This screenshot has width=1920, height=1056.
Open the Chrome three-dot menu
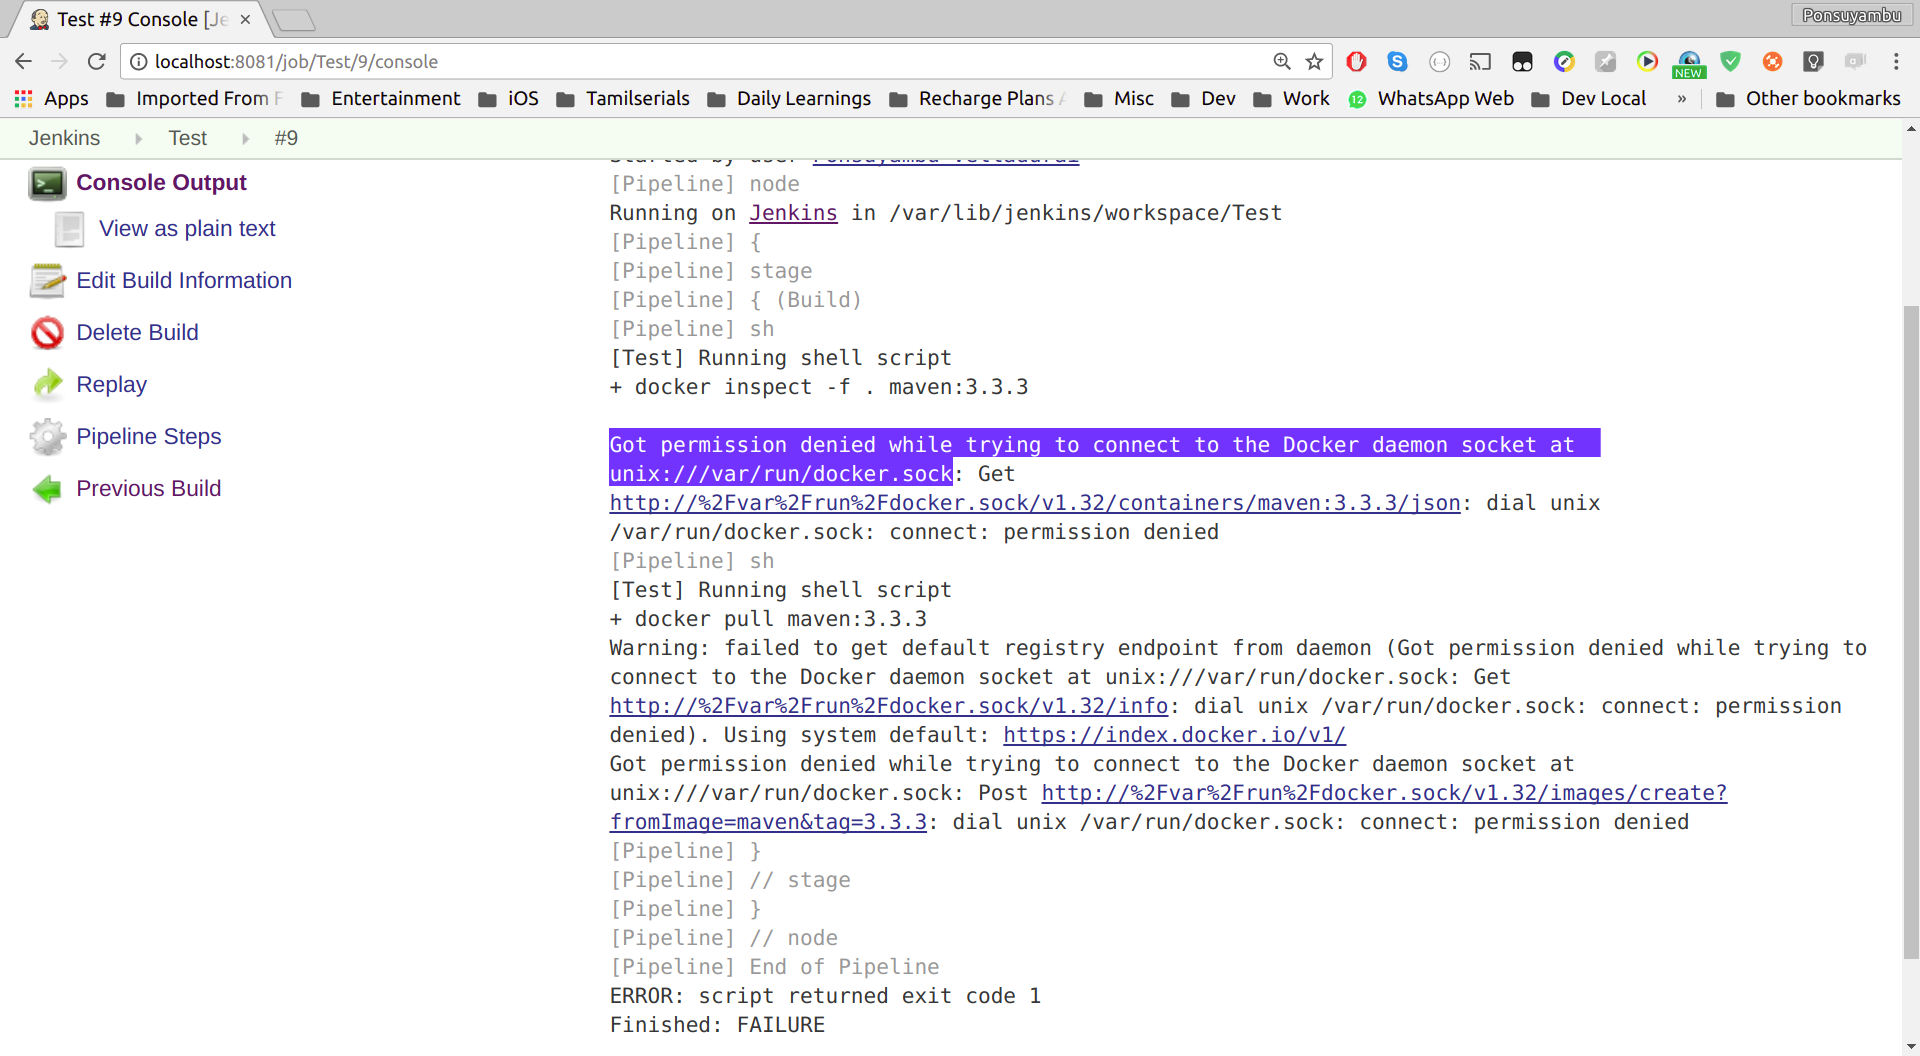[1896, 61]
